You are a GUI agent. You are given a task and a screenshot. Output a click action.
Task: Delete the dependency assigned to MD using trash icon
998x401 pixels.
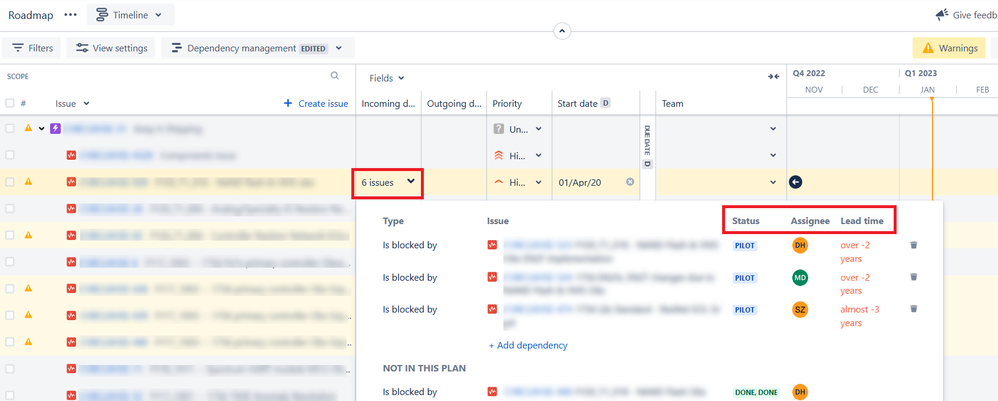point(914,277)
